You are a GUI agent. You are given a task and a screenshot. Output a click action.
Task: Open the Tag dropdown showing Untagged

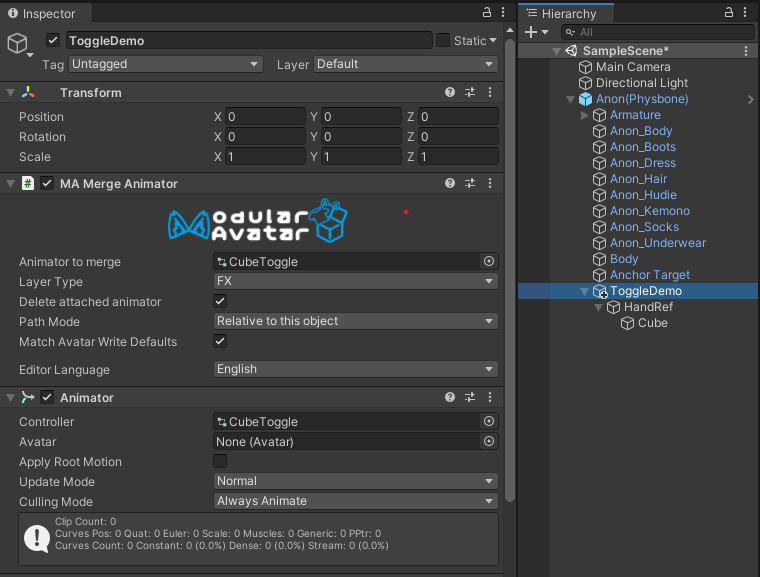point(166,64)
